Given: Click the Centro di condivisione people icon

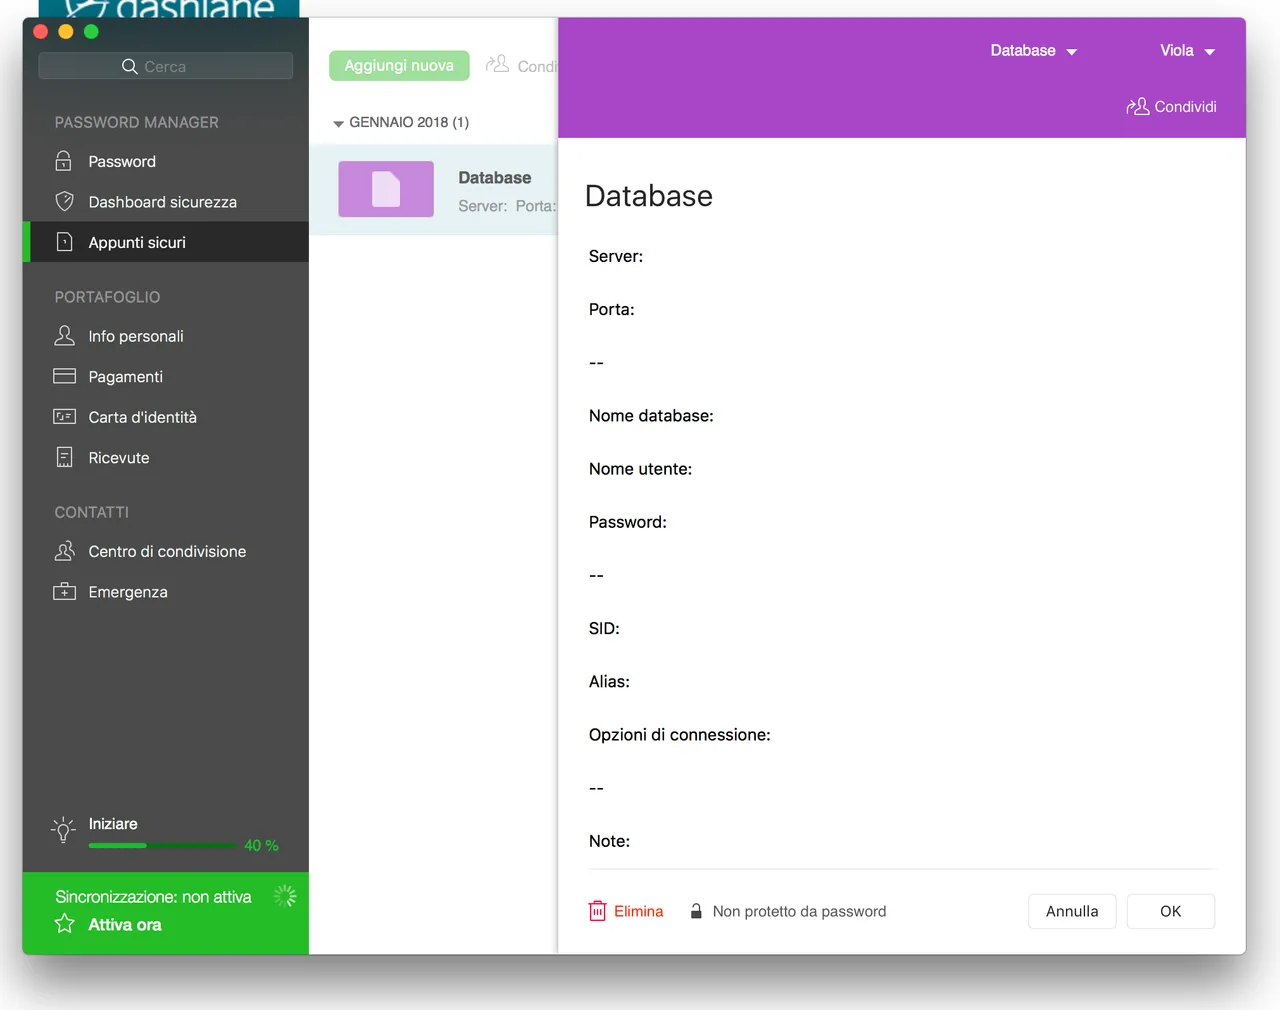Looking at the screenshot, I should (64, 551).
